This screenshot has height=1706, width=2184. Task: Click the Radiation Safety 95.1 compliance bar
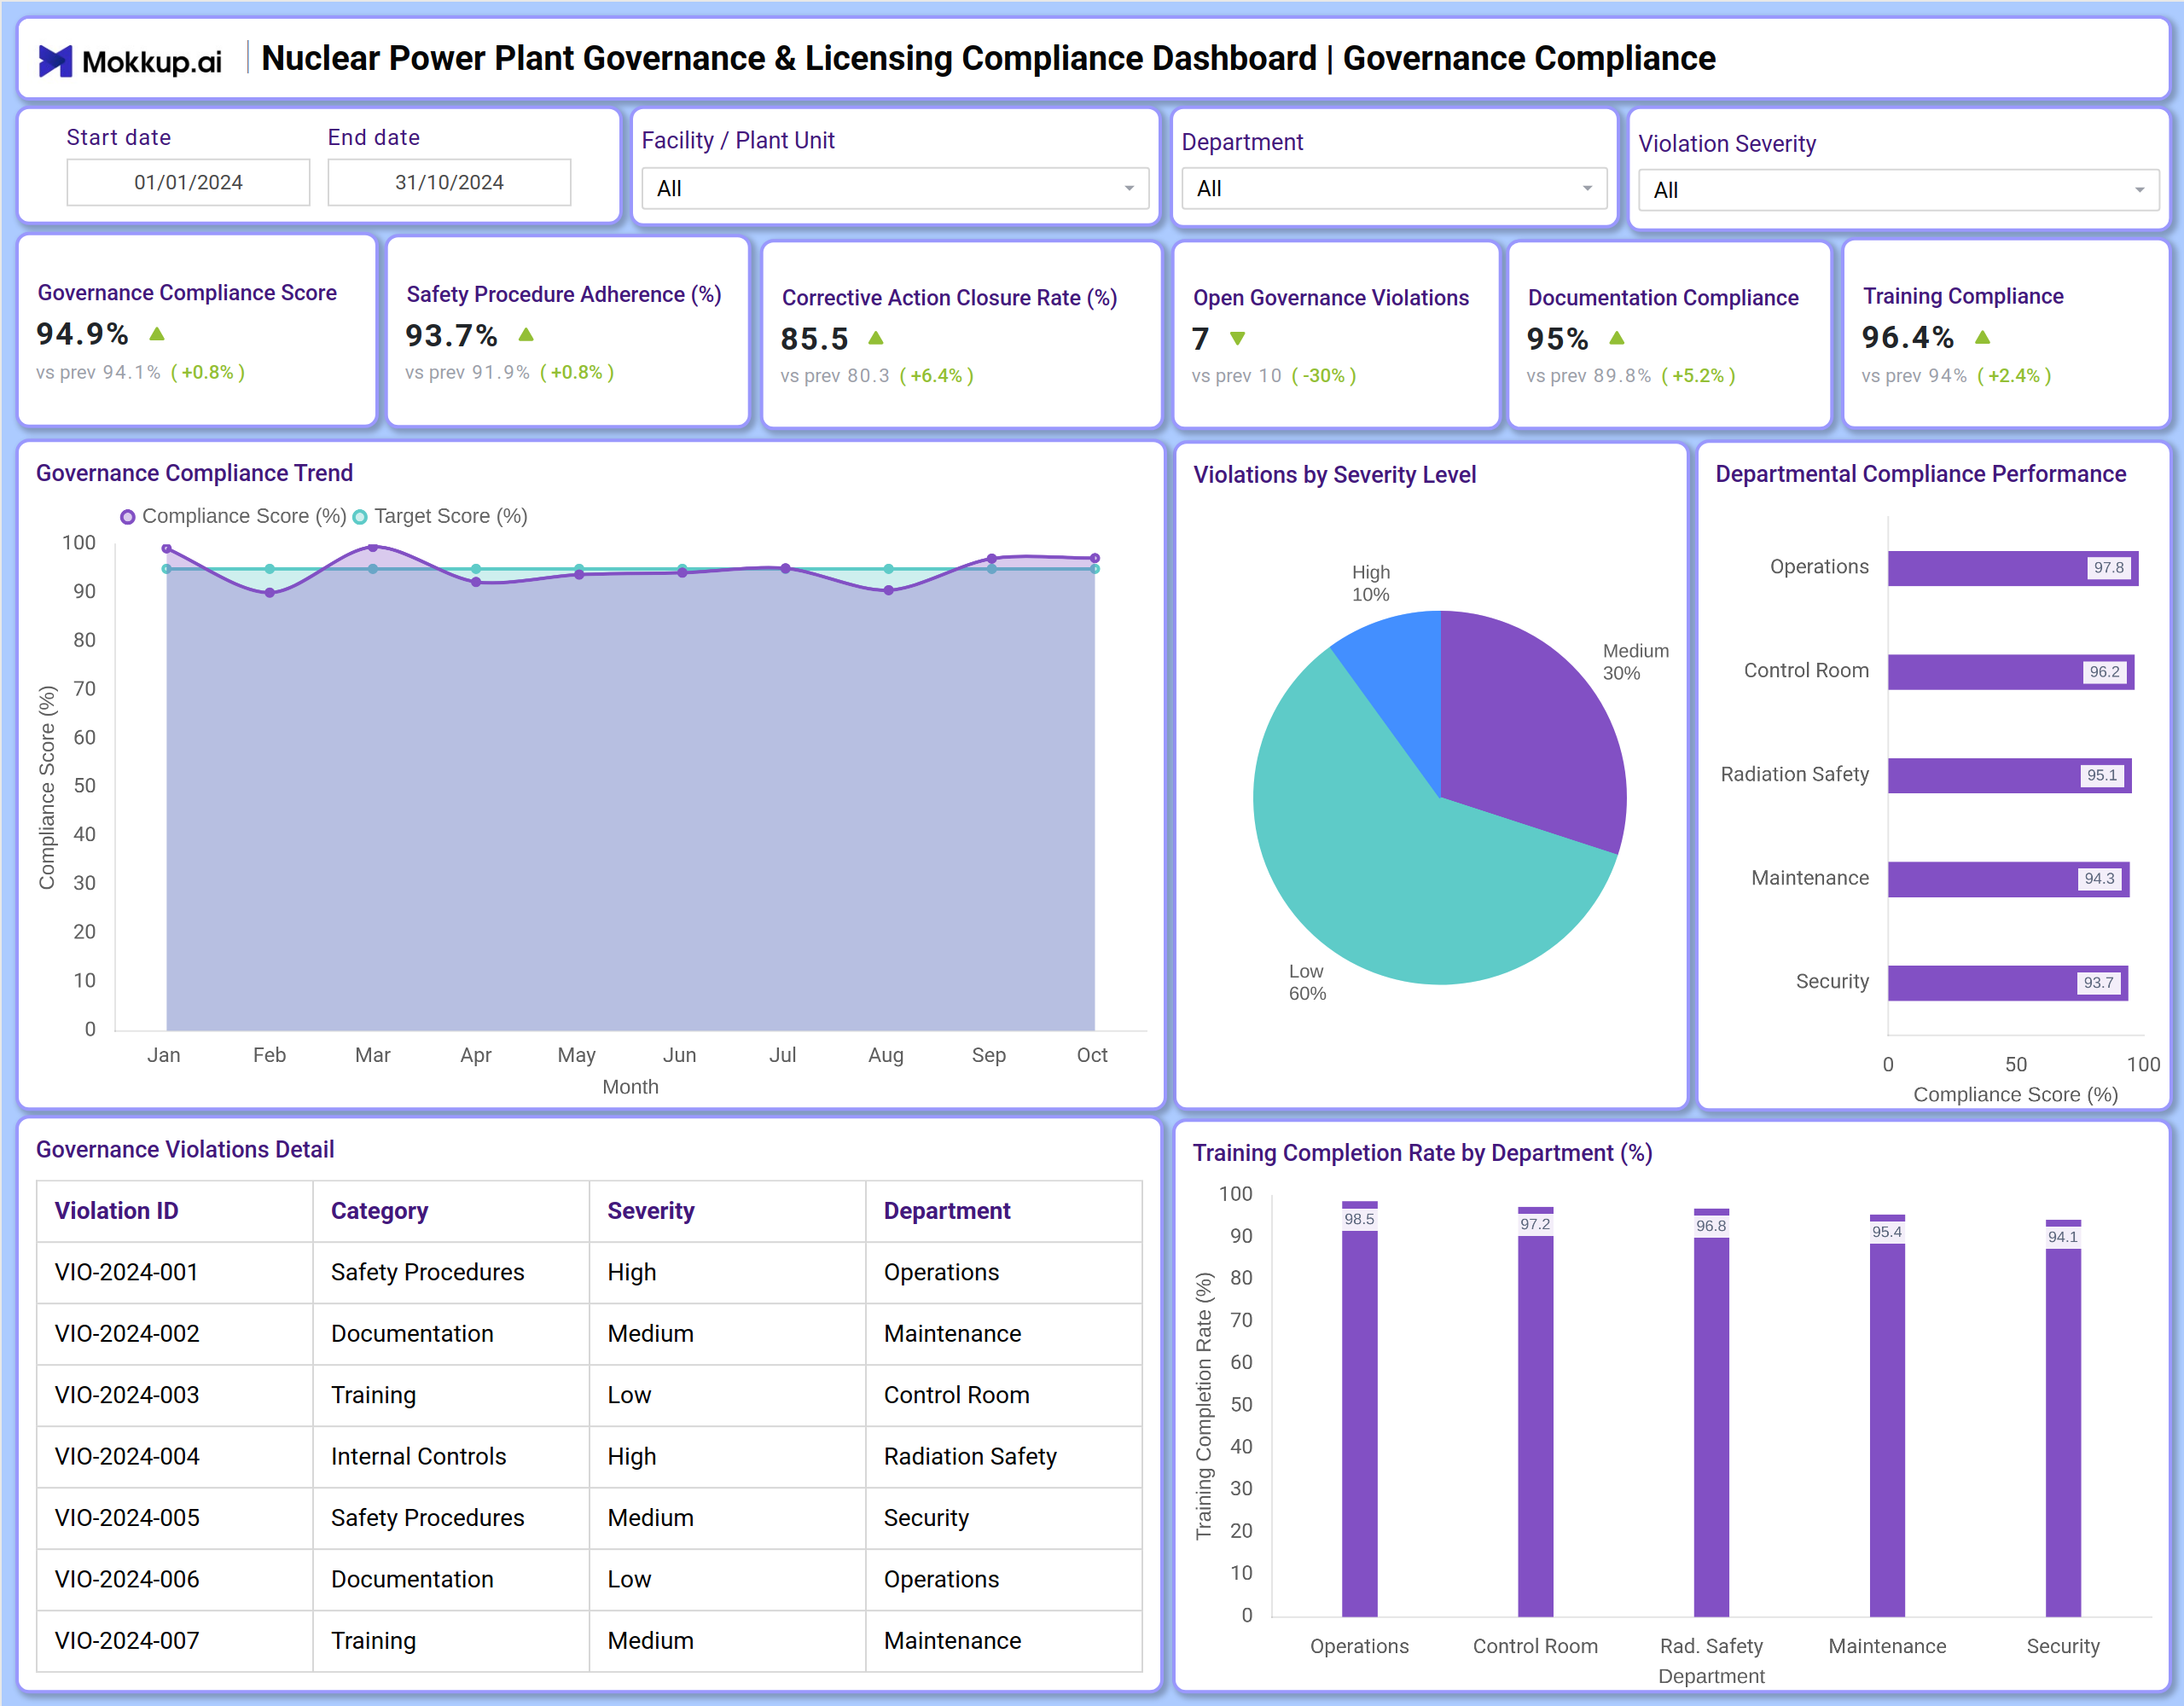(x=2010, y=776)
